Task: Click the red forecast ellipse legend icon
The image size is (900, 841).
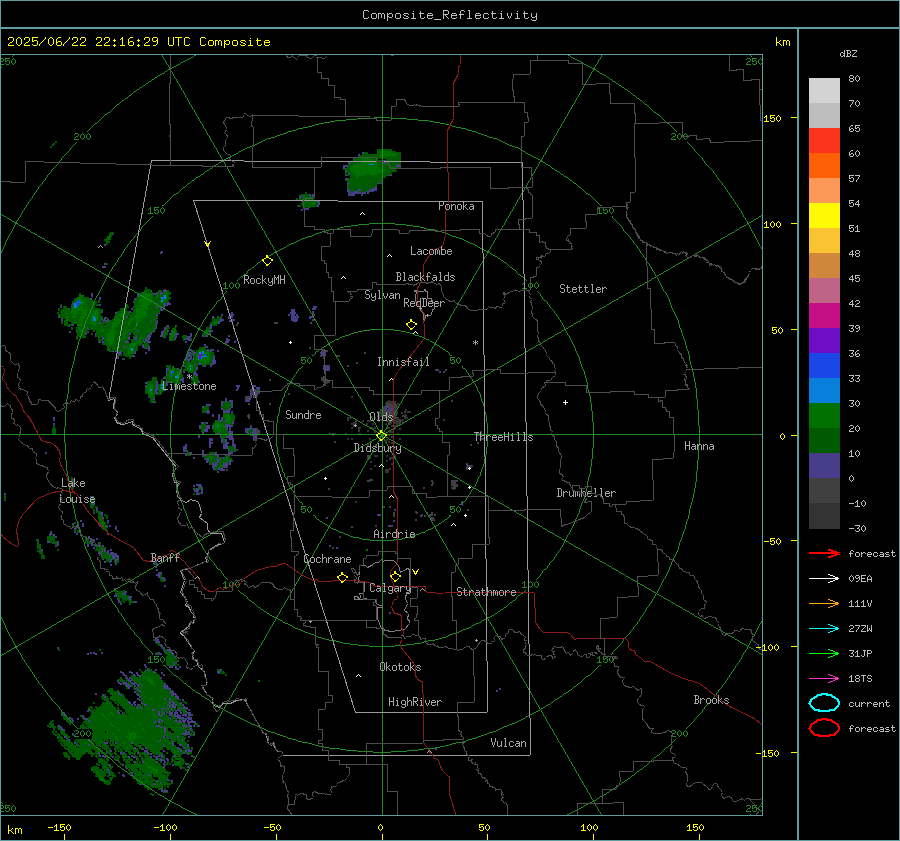Action: pyautogui.click(x=824, y=728)
